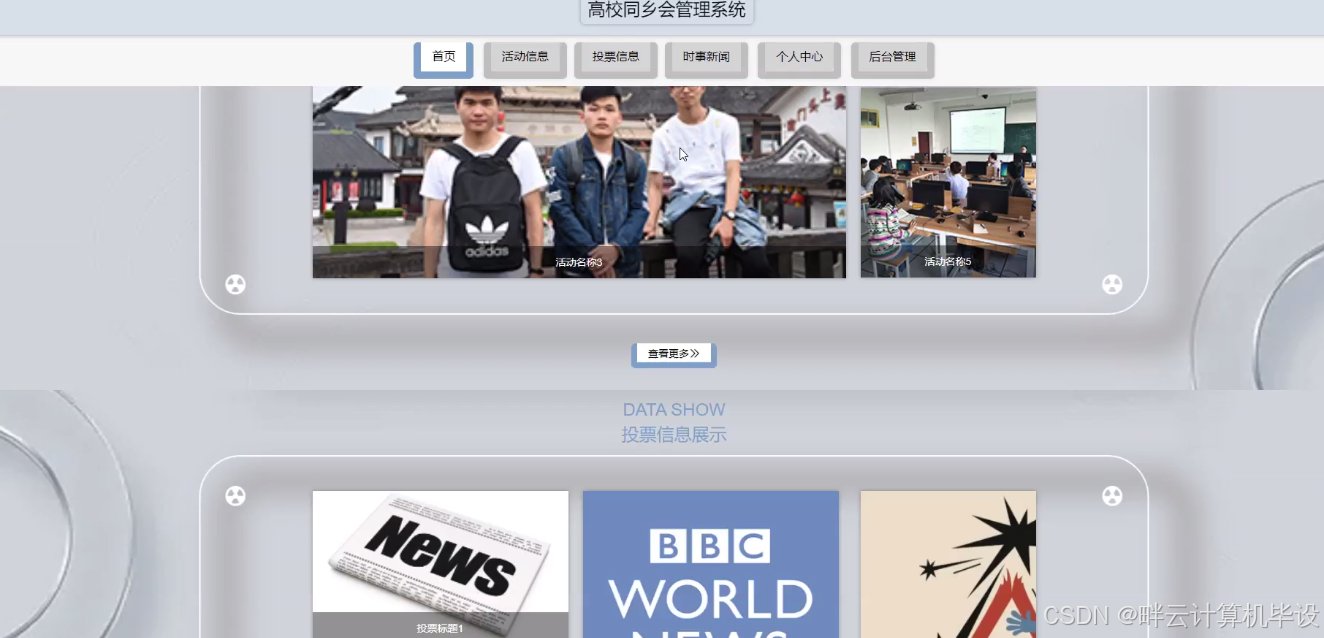Go to the 后台管理 tab
This screenshot has width=1324, height=638.
coord(892,59)
